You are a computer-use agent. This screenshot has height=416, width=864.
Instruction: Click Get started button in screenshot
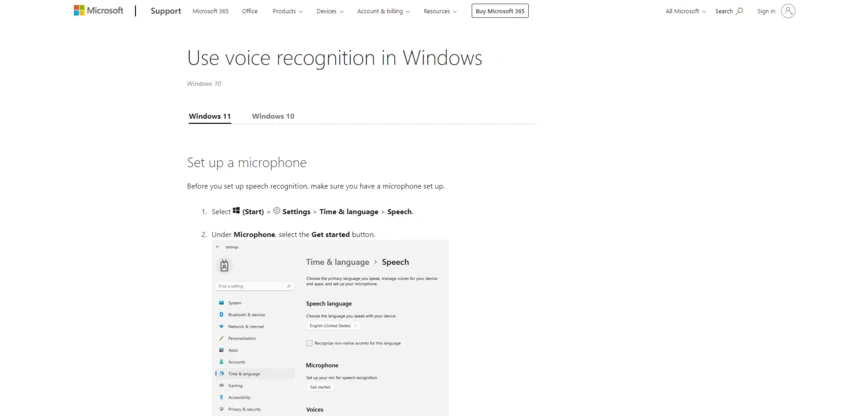[320, 387]
